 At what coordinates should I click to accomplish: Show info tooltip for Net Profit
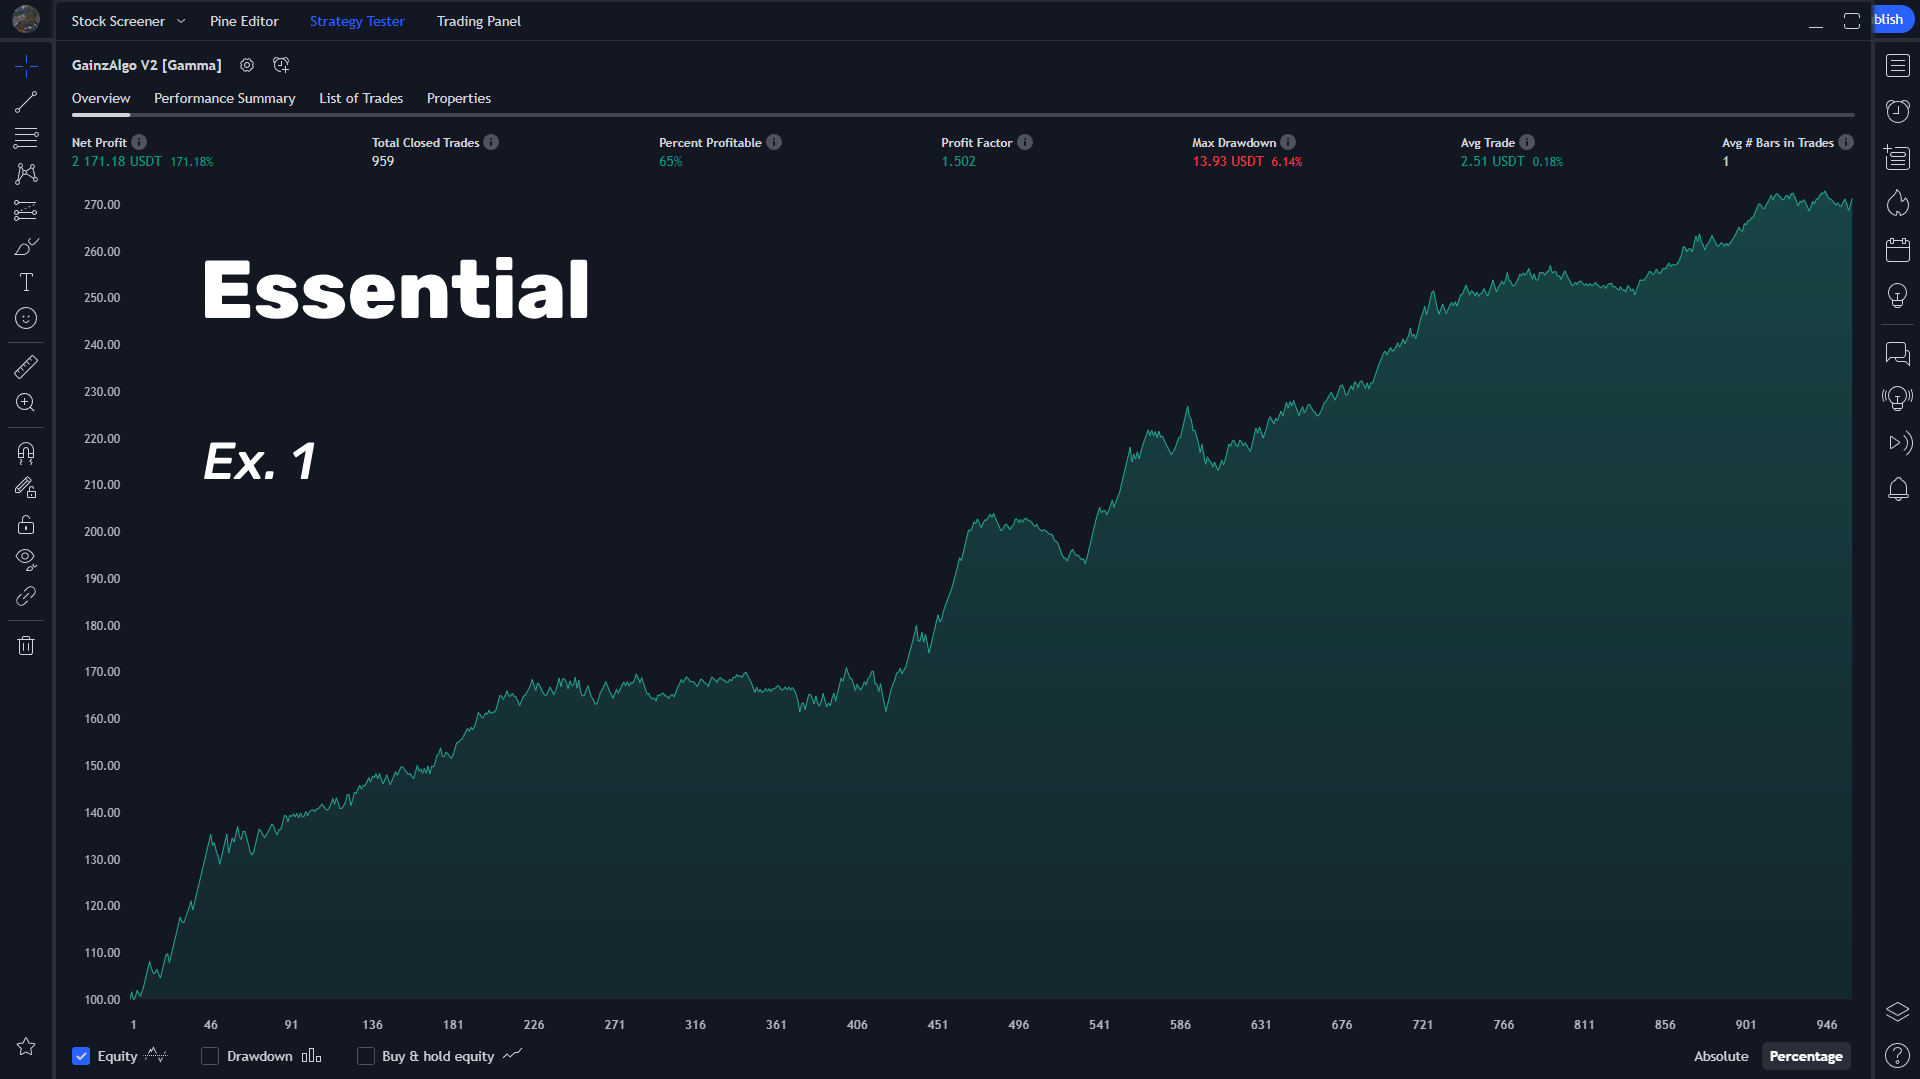tap(139, 143)
